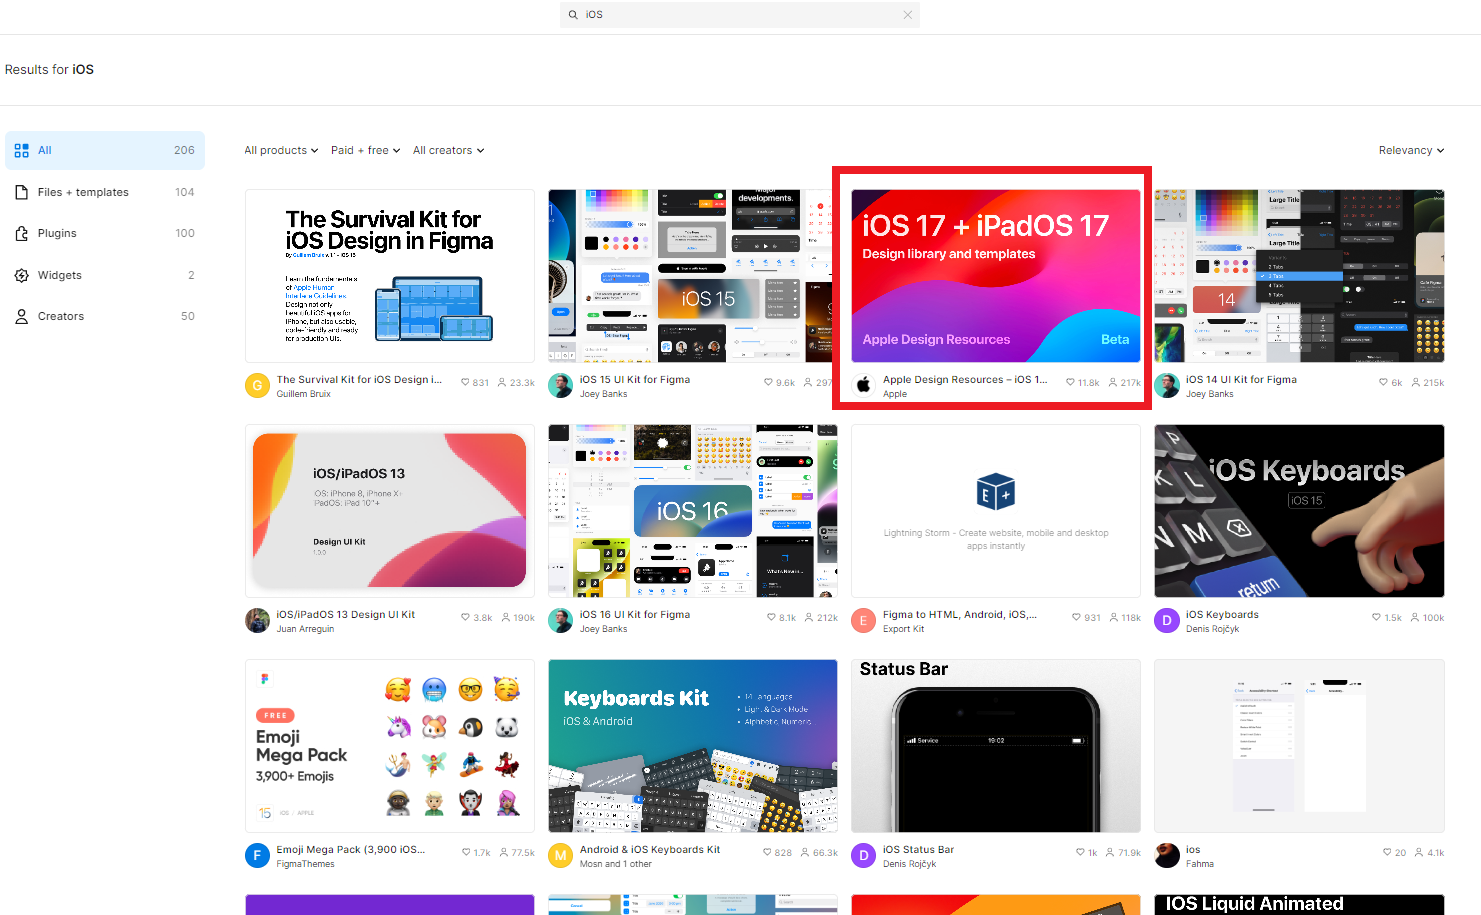
Task: Open the Figma to HTML plugin card
Action: click(x=996, y=511)
